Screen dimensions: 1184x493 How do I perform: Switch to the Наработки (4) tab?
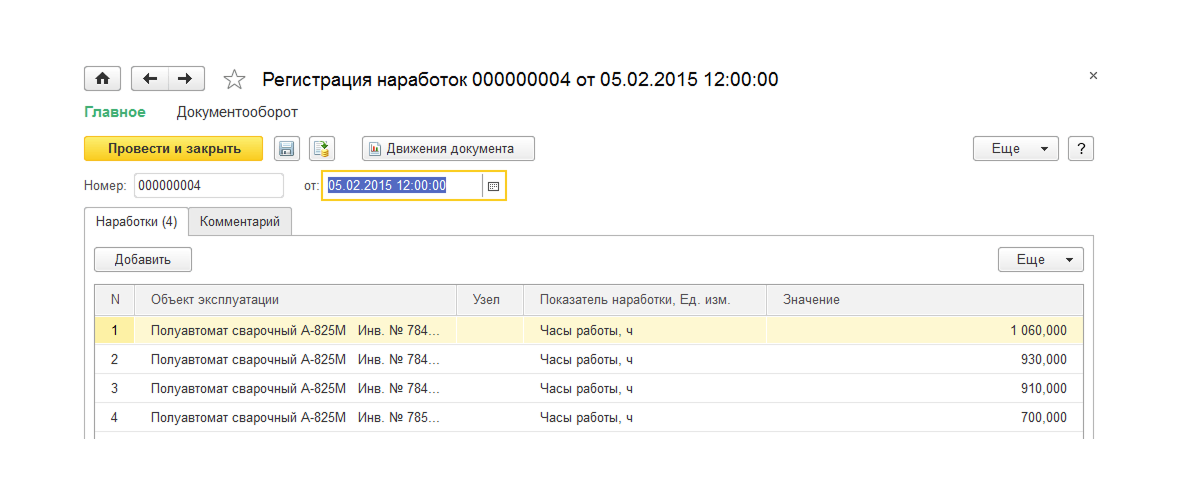pos(136,221)
